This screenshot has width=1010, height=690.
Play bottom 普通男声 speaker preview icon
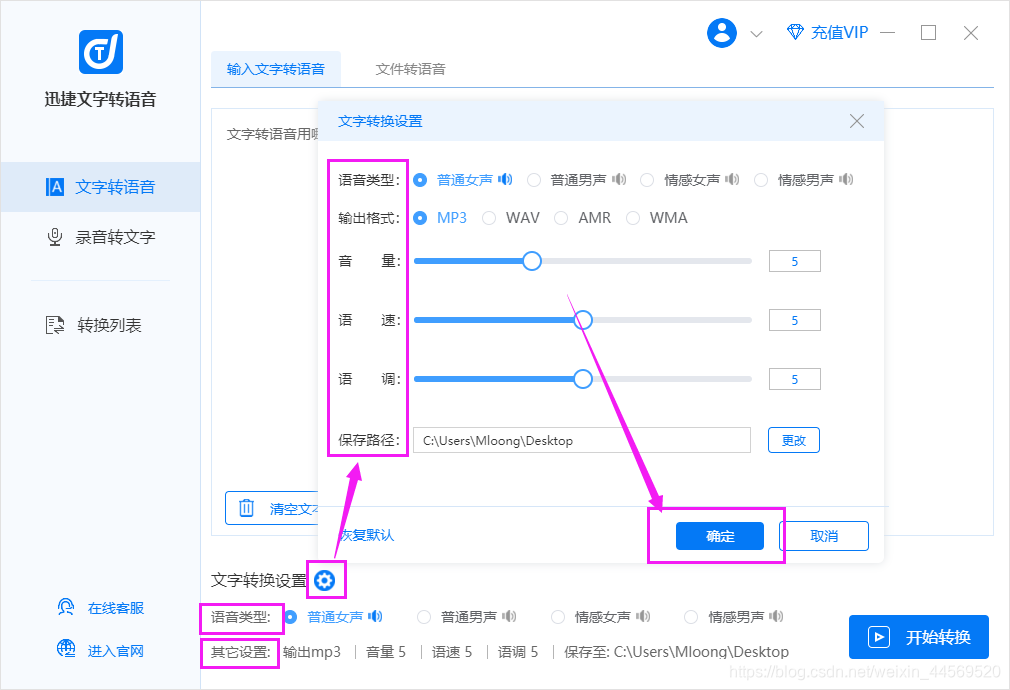pyautogui.click(x=509, y=617)
